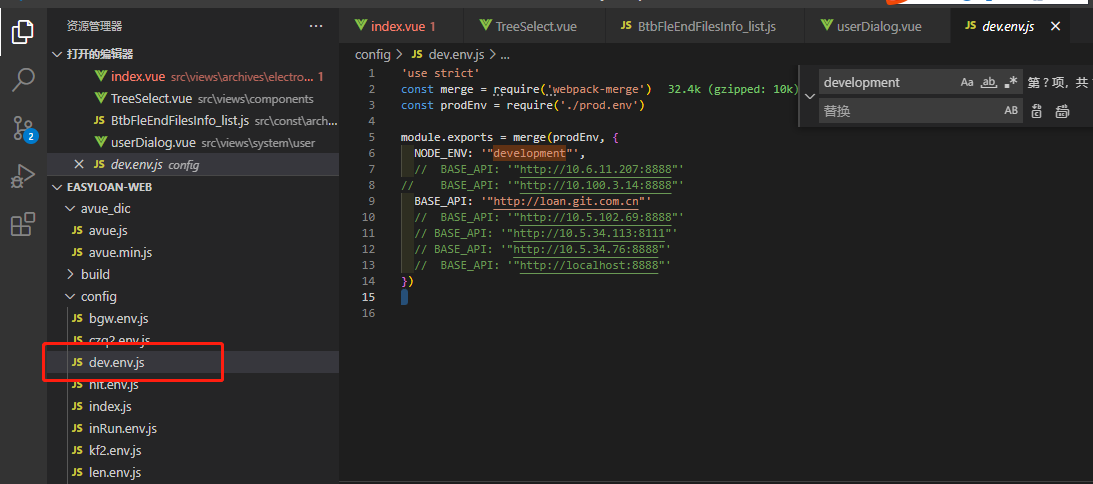
Task: Click the Replace All icon
Action: coord(1062,111)
